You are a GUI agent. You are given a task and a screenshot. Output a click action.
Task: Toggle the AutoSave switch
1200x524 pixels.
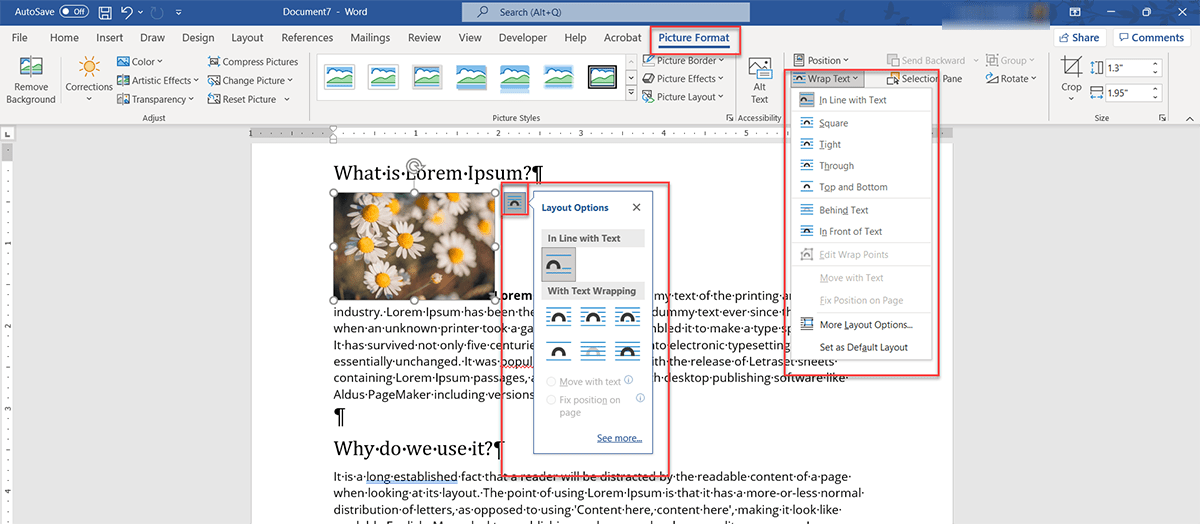click(74, 11)
